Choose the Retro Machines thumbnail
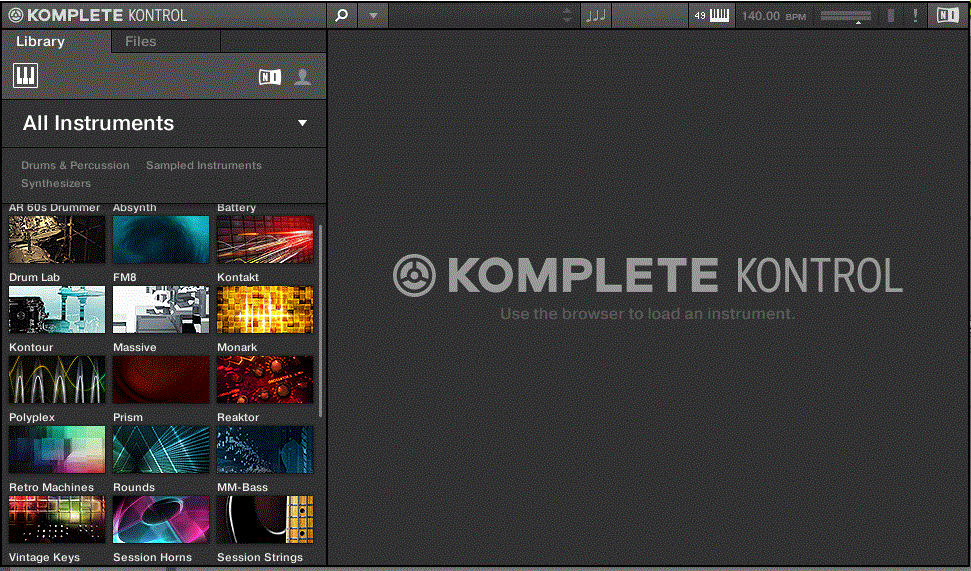This screenshot has height=571, width=971. pos(57,519)
